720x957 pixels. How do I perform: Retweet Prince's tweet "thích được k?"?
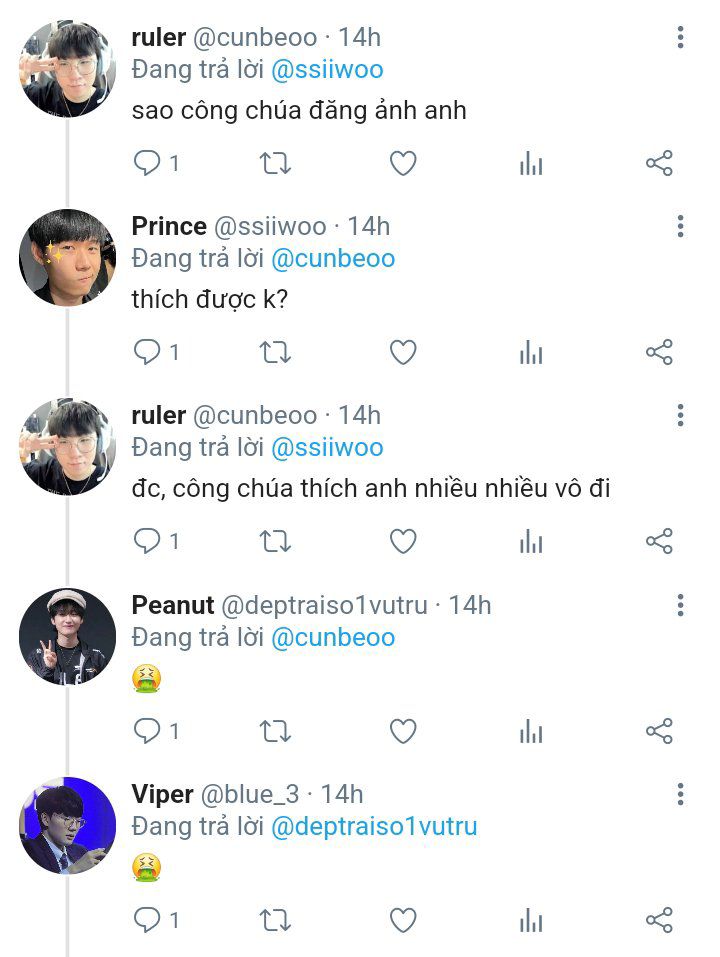tap(275, 352)
